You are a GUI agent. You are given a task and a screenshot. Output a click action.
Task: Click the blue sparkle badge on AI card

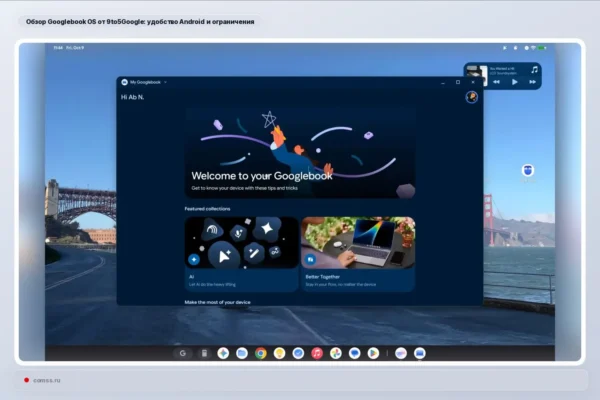194,260
